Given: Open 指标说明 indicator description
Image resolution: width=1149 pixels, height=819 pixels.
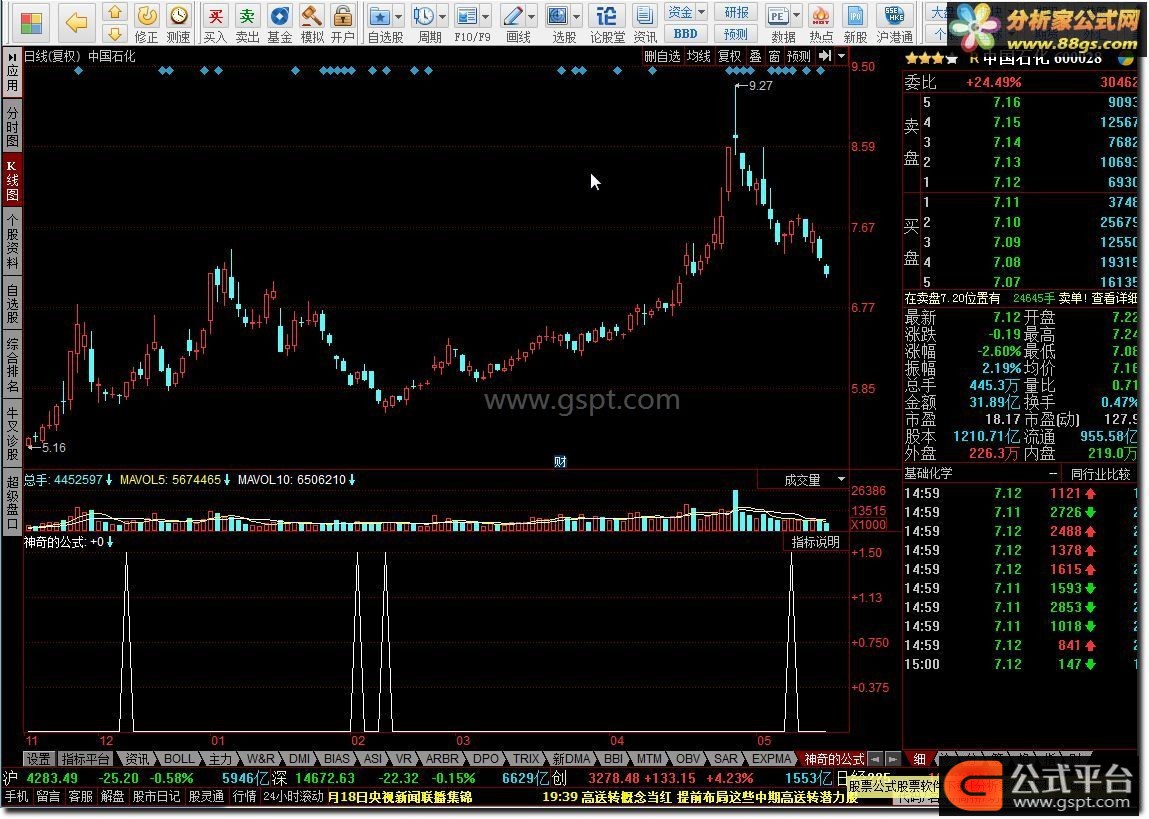Looking at the screenshot, I should click(x=816, y=542).
